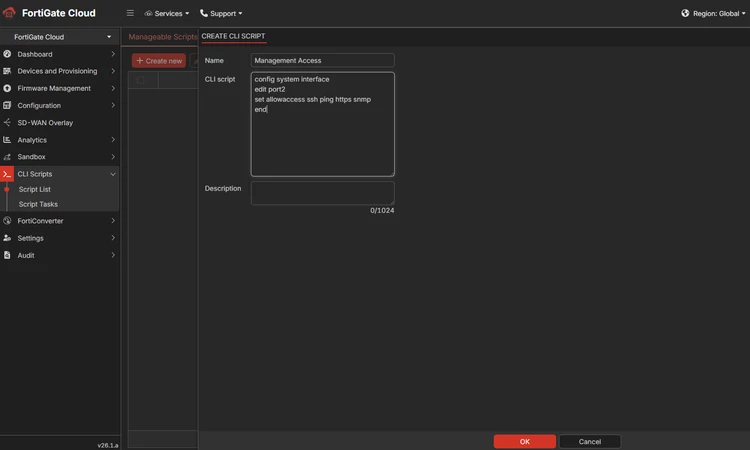
Task: Open the Analytics menu item text
Action: point(32,140)
